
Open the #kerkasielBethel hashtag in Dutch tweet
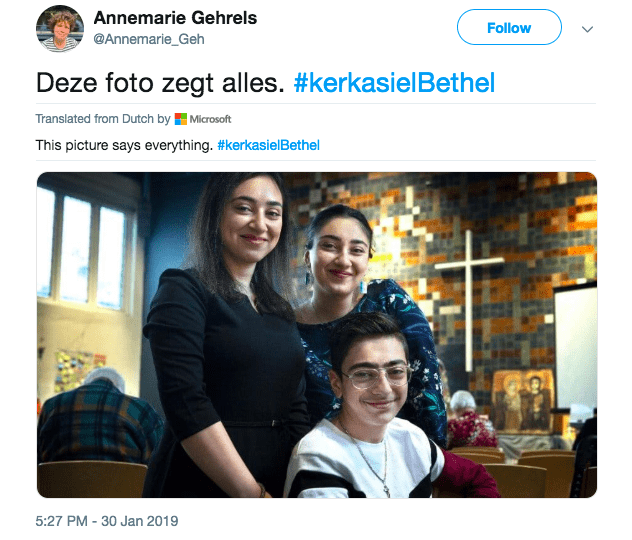click(394, 83)
